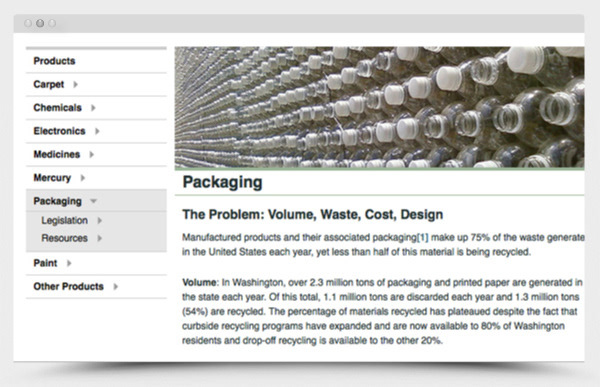600x387 pixels.
Task: Open the Legislation sub-page
Action: pos(65,220)
